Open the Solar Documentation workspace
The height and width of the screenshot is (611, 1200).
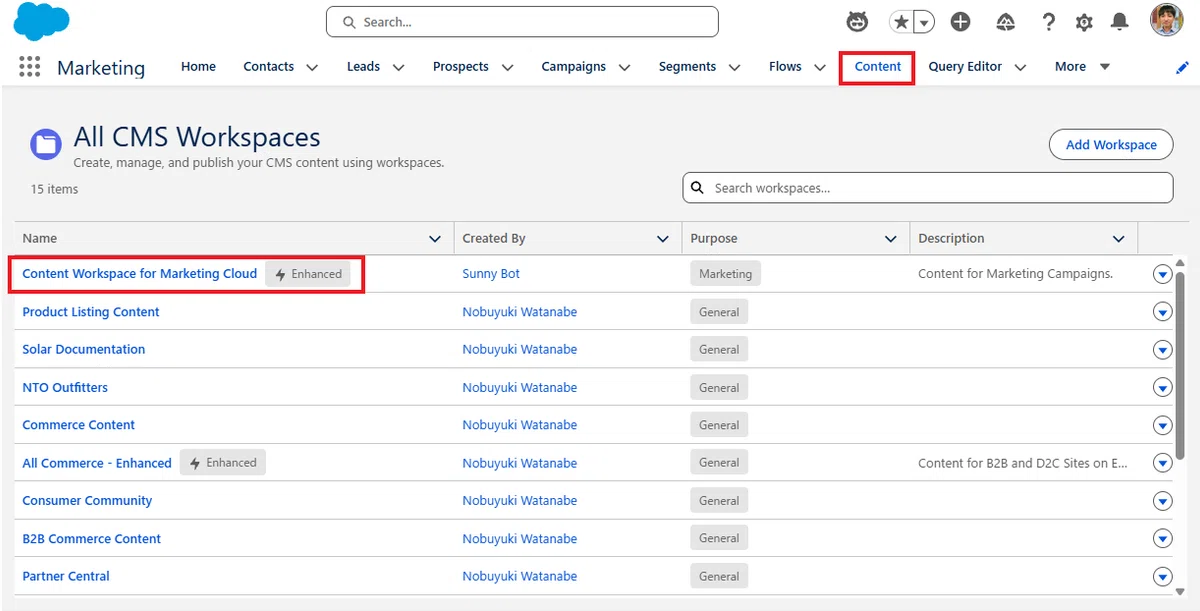click(x=83, y=349)
